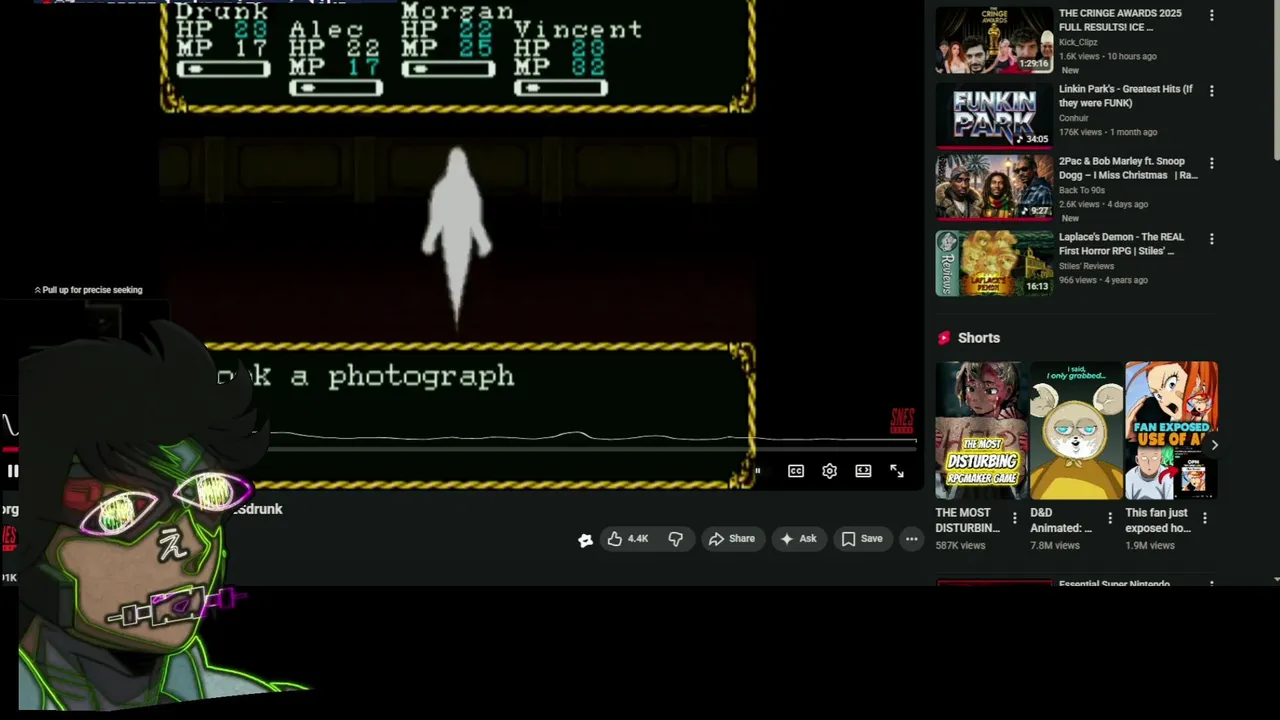Like the video (4.4K thumbs up)
This screenshot has height=720, width=1280.
[628, 539]
